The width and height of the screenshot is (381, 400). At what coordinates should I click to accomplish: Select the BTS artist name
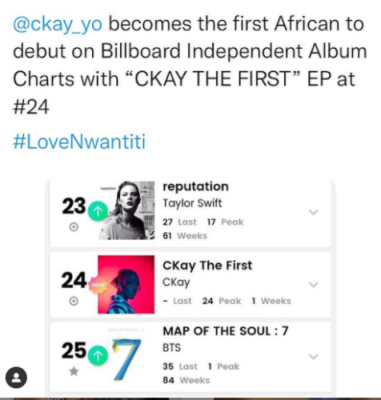(x=172, y=348)
